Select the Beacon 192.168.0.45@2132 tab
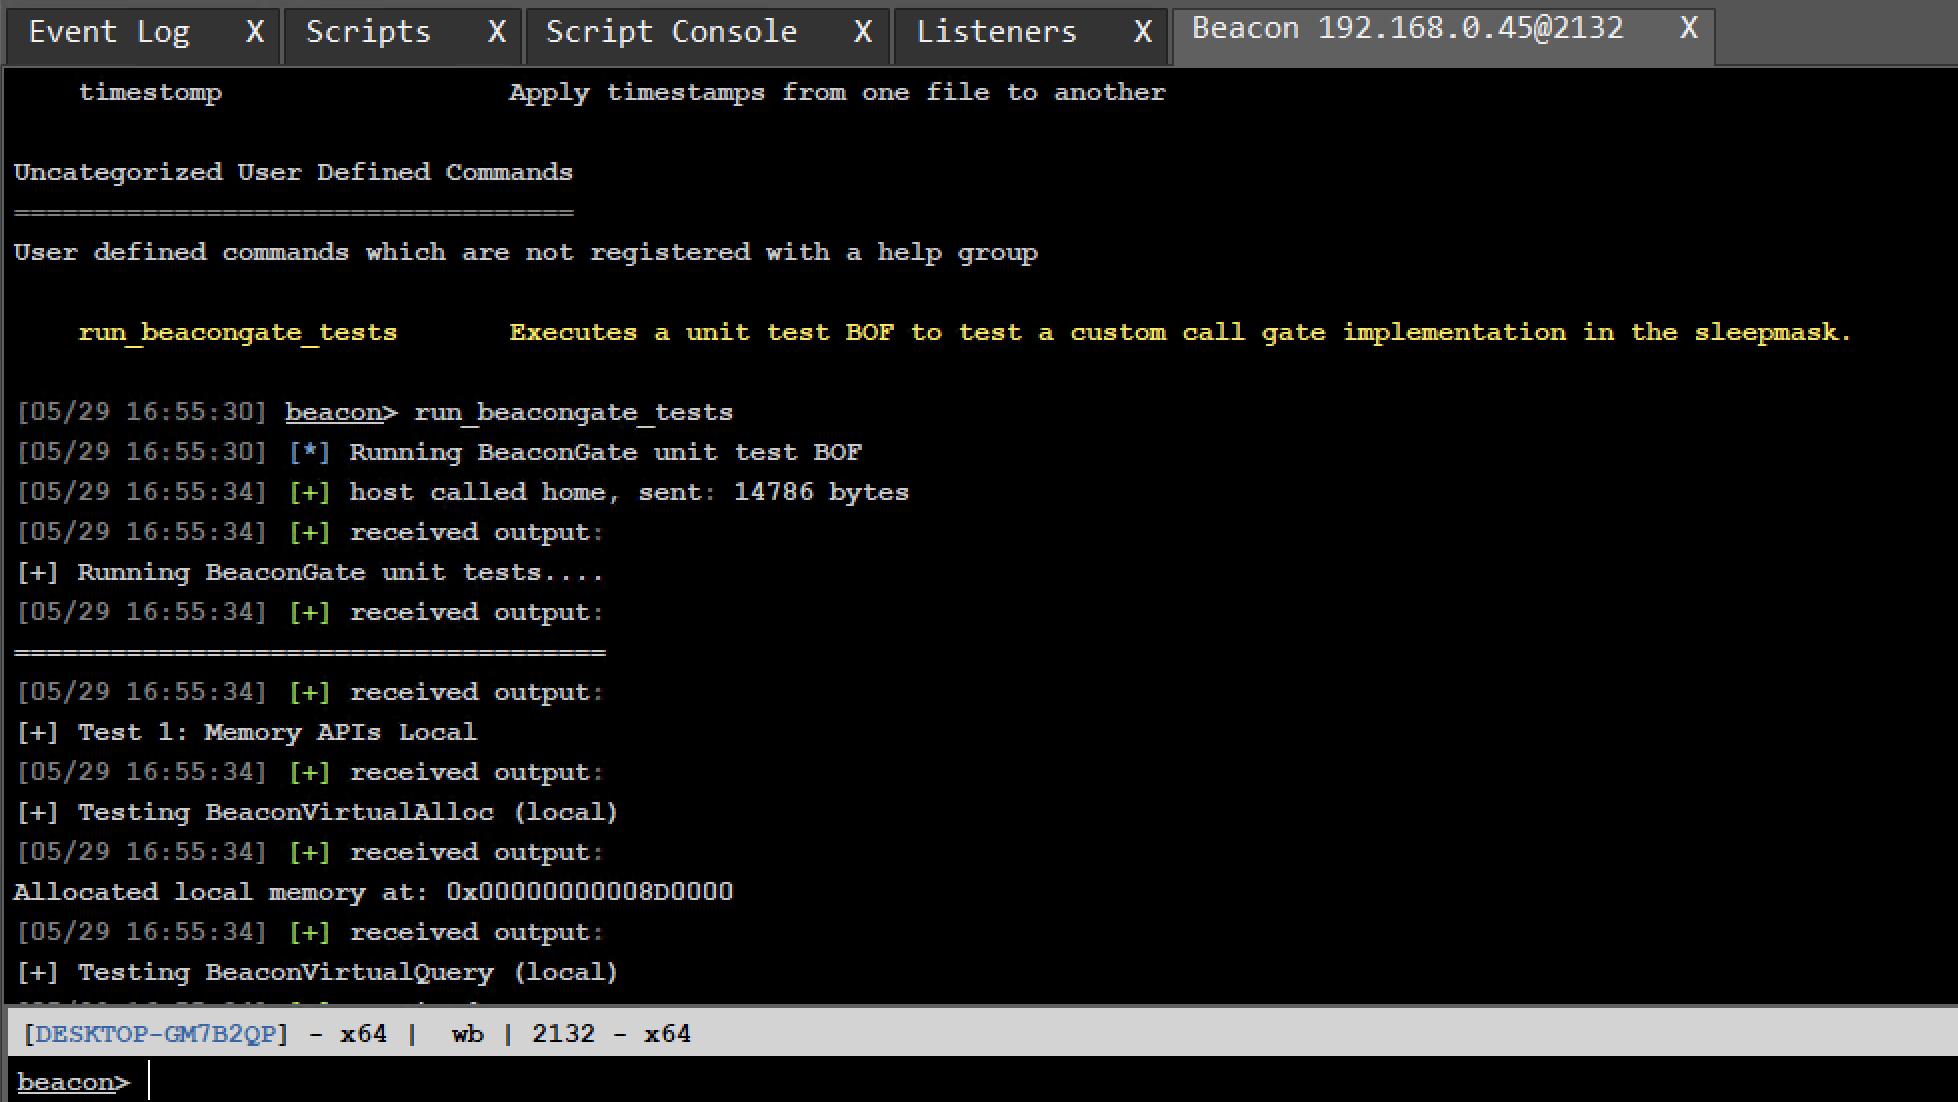1958x1102 pixels. [x=1407, y=28]
